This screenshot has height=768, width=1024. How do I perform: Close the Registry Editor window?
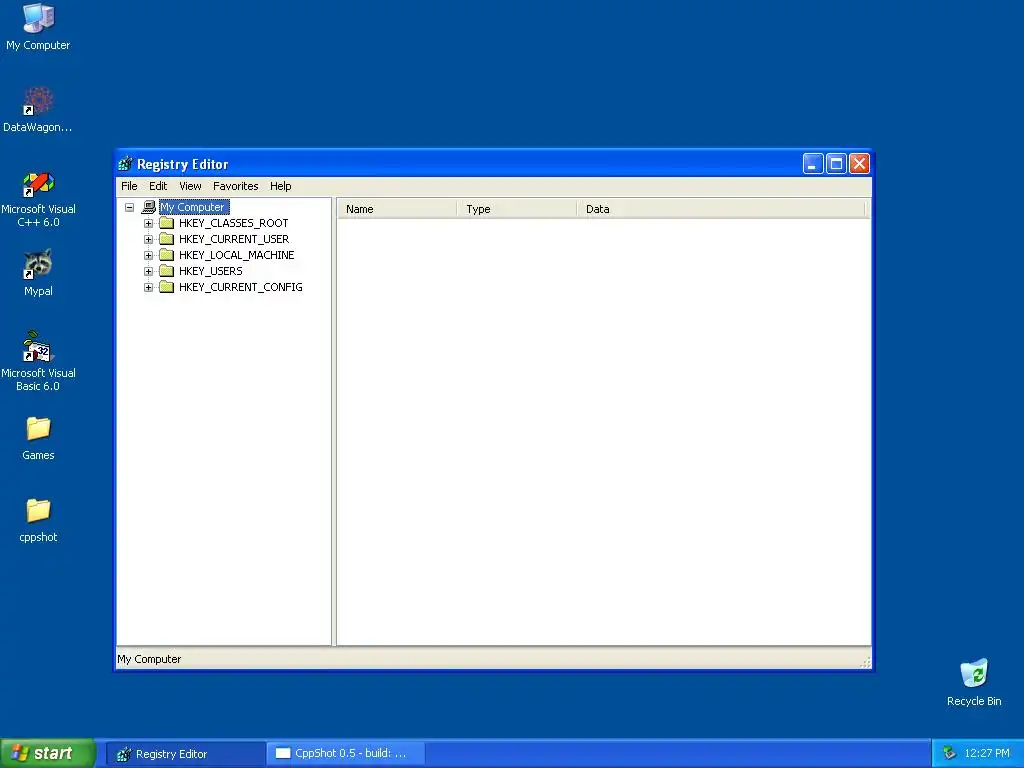point(859,163)
